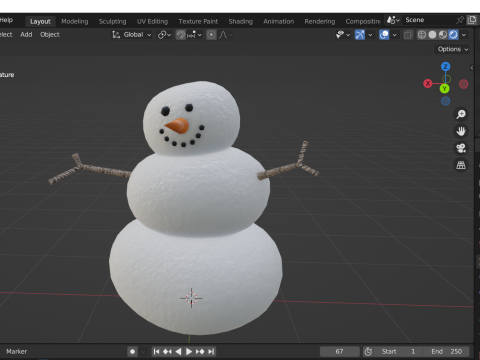Jump to the timeline start frame
The height and width of the screenshot is (360, 480).
[x=156, y=351]
